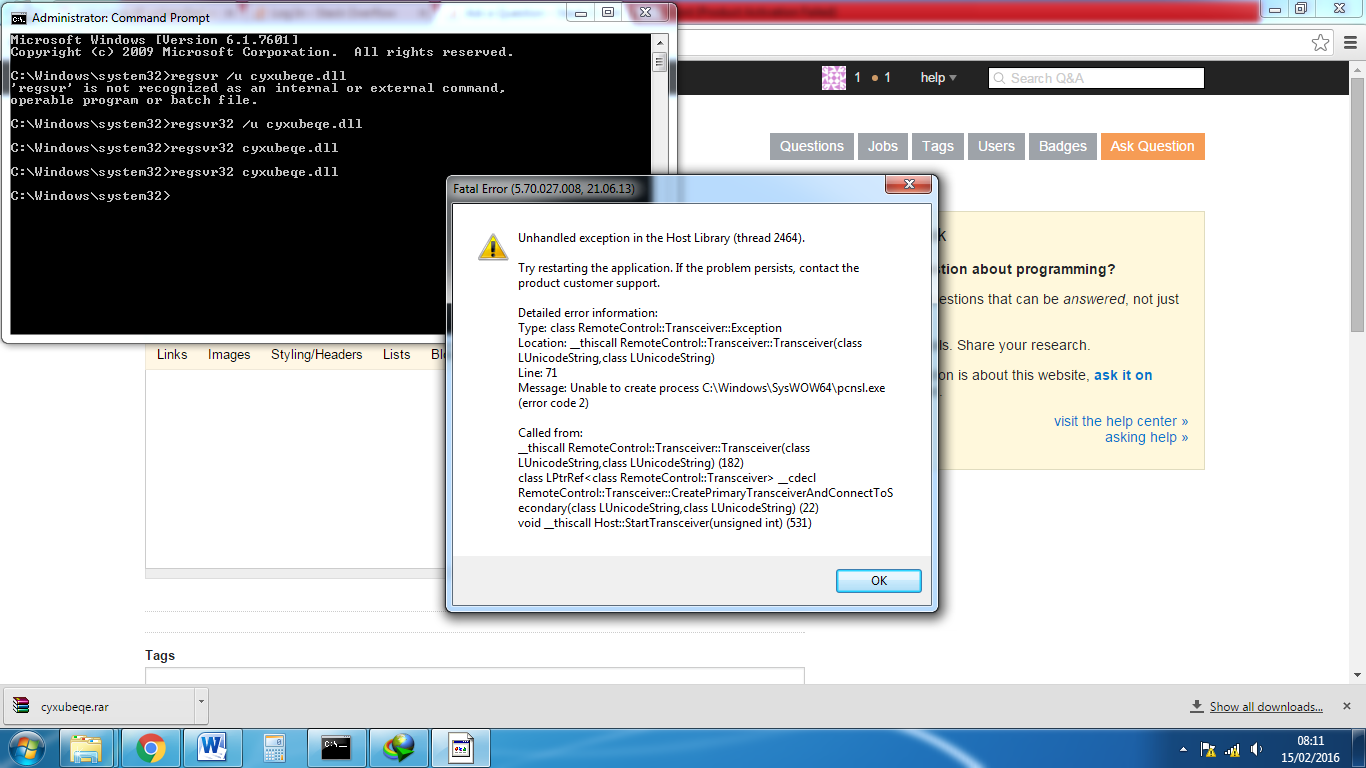
Task: Click the Chrome icon in the taskbar
Action: point(151,748)
